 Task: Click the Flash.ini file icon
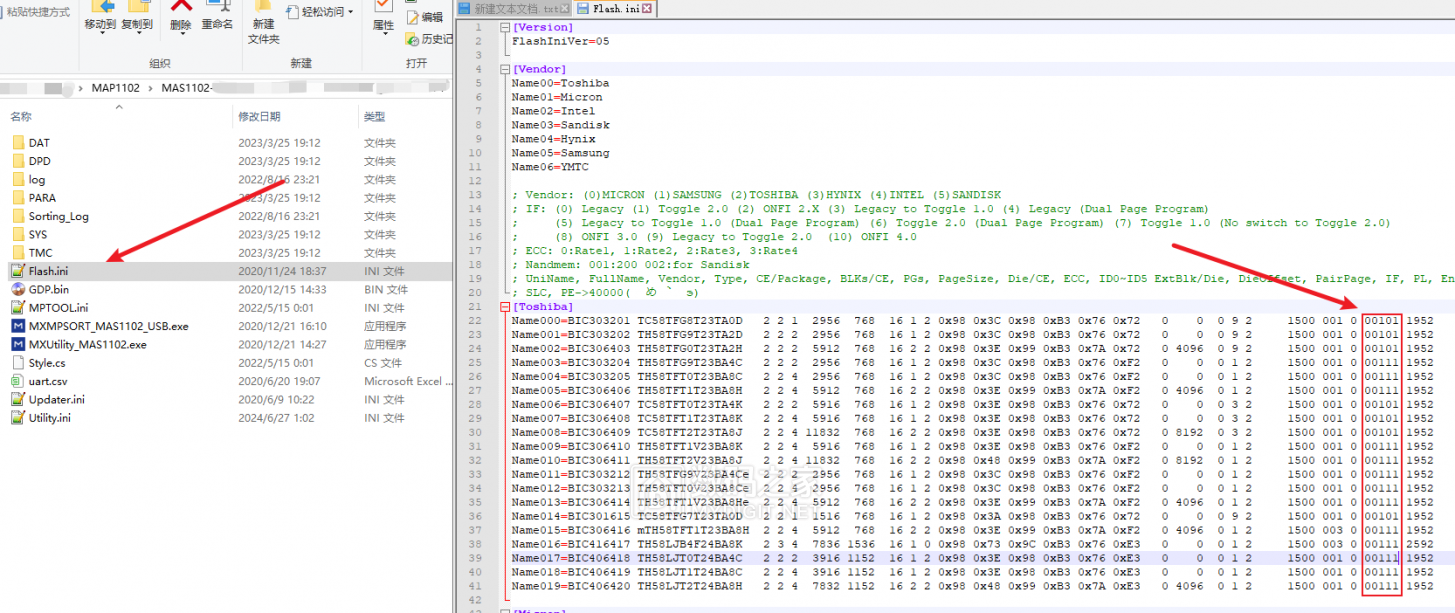[18, 271]
